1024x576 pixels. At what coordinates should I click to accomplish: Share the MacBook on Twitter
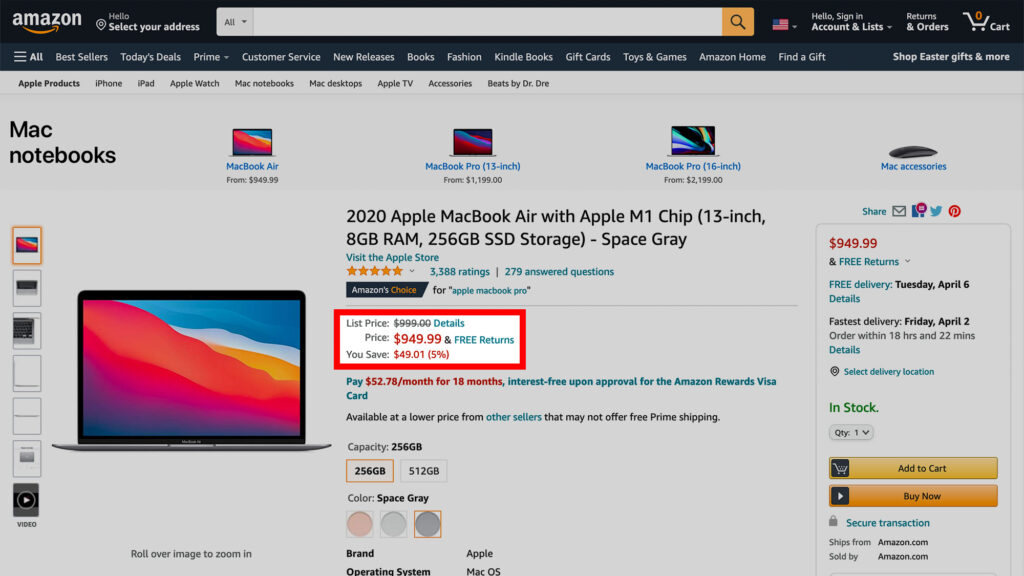(938, 211)
